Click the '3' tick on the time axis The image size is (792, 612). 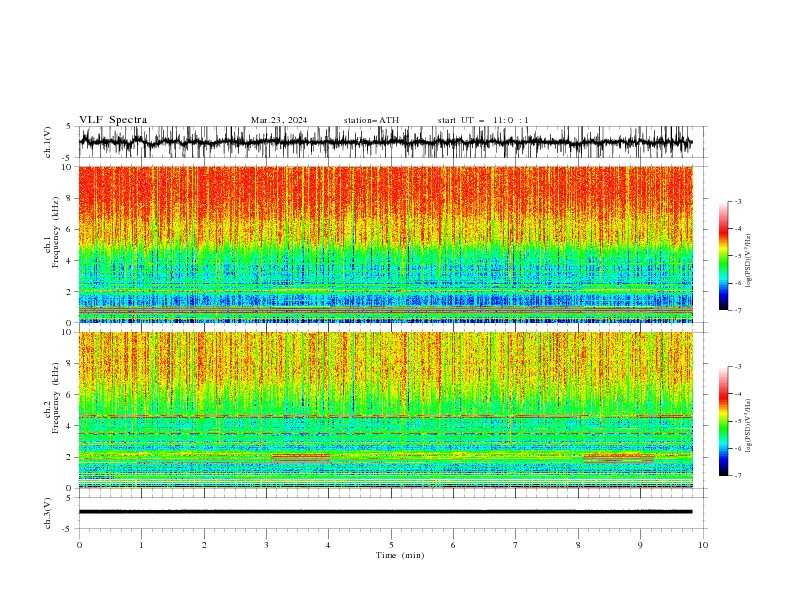pos(266,545)
